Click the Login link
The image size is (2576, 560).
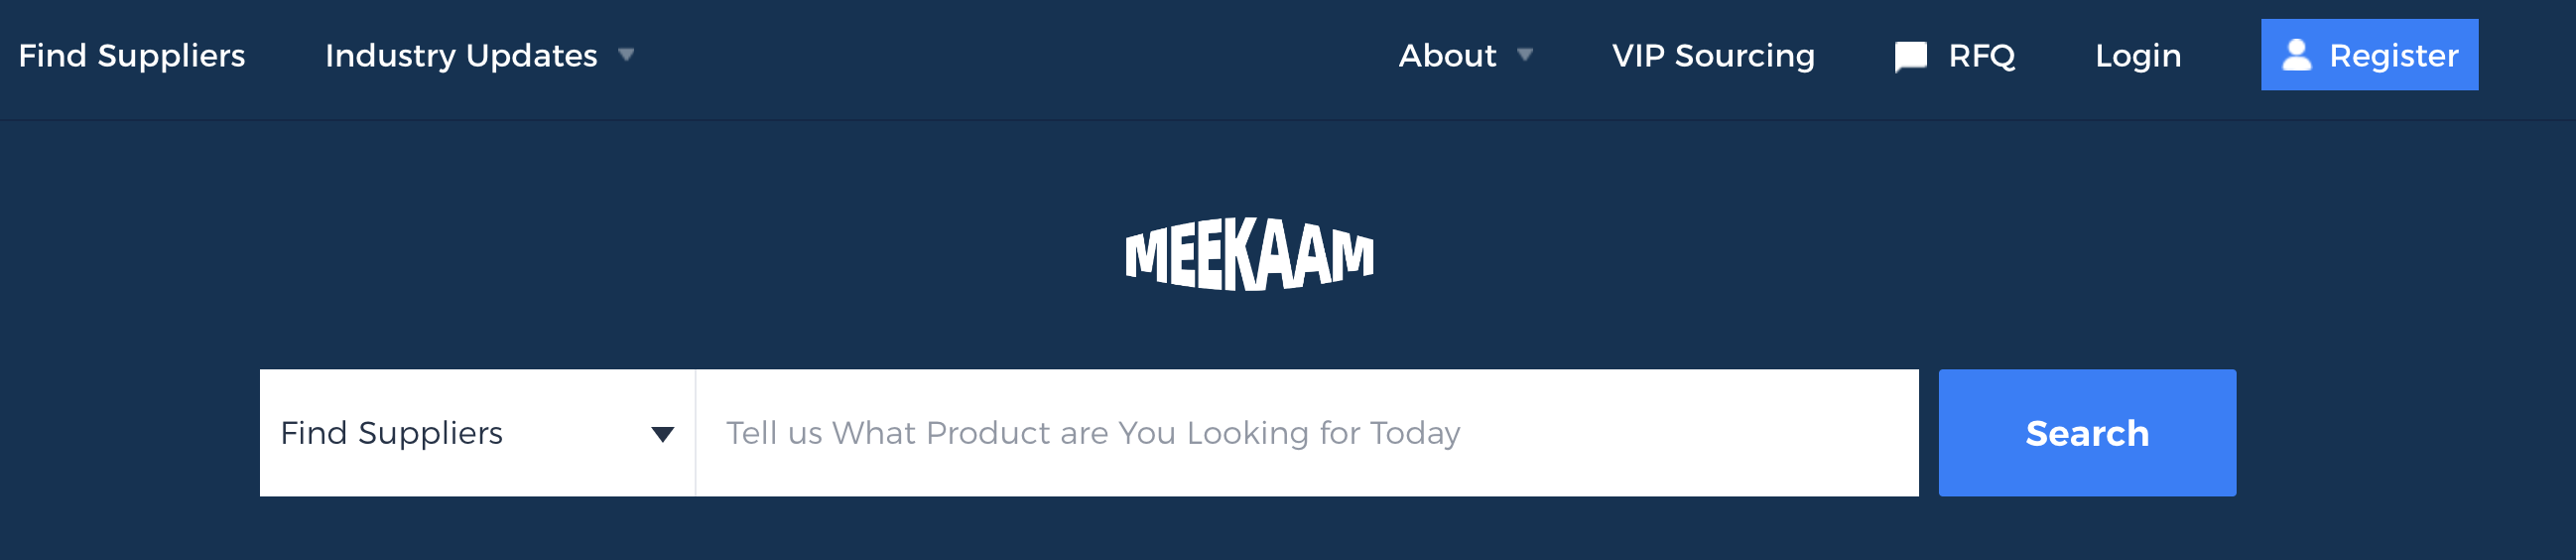click(2137, 55)
